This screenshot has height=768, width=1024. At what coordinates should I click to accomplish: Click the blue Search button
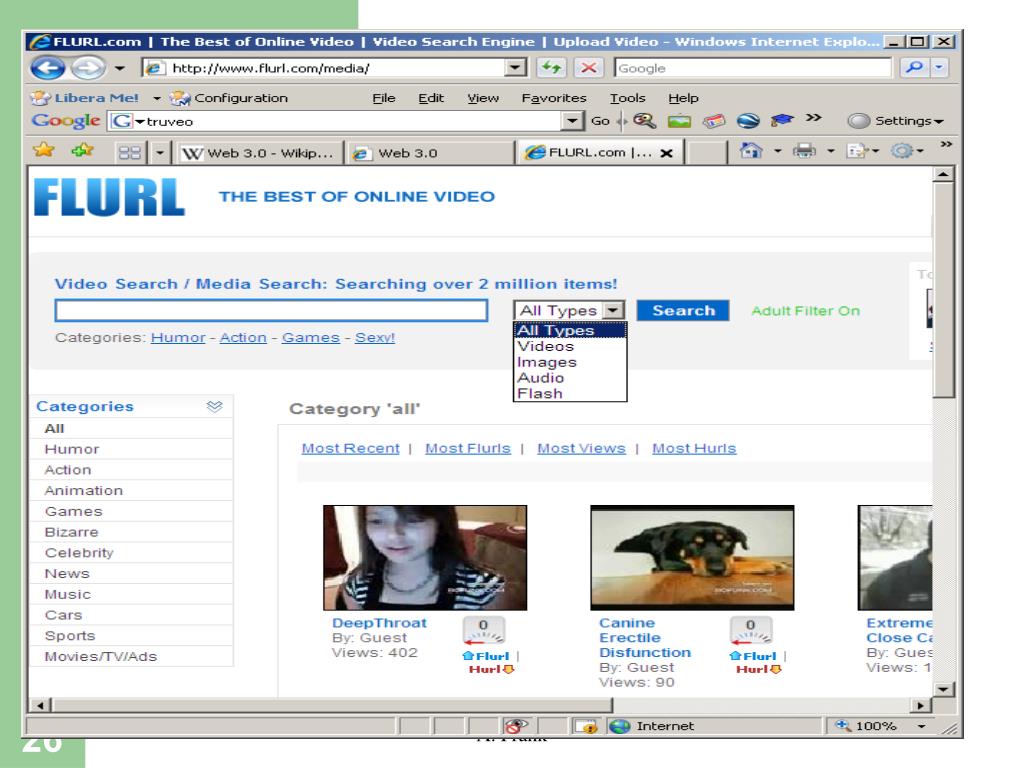(x=682, y=310)
